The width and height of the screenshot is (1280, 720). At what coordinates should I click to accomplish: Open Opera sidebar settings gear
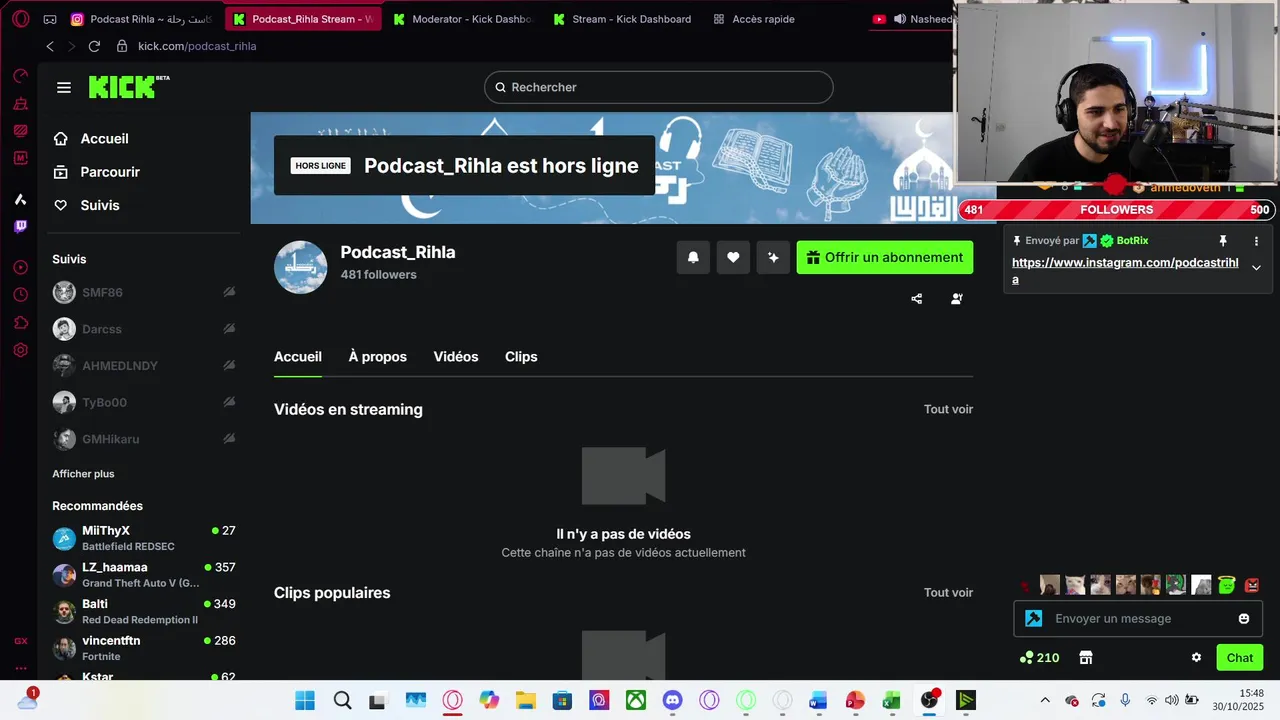[20, 350]
